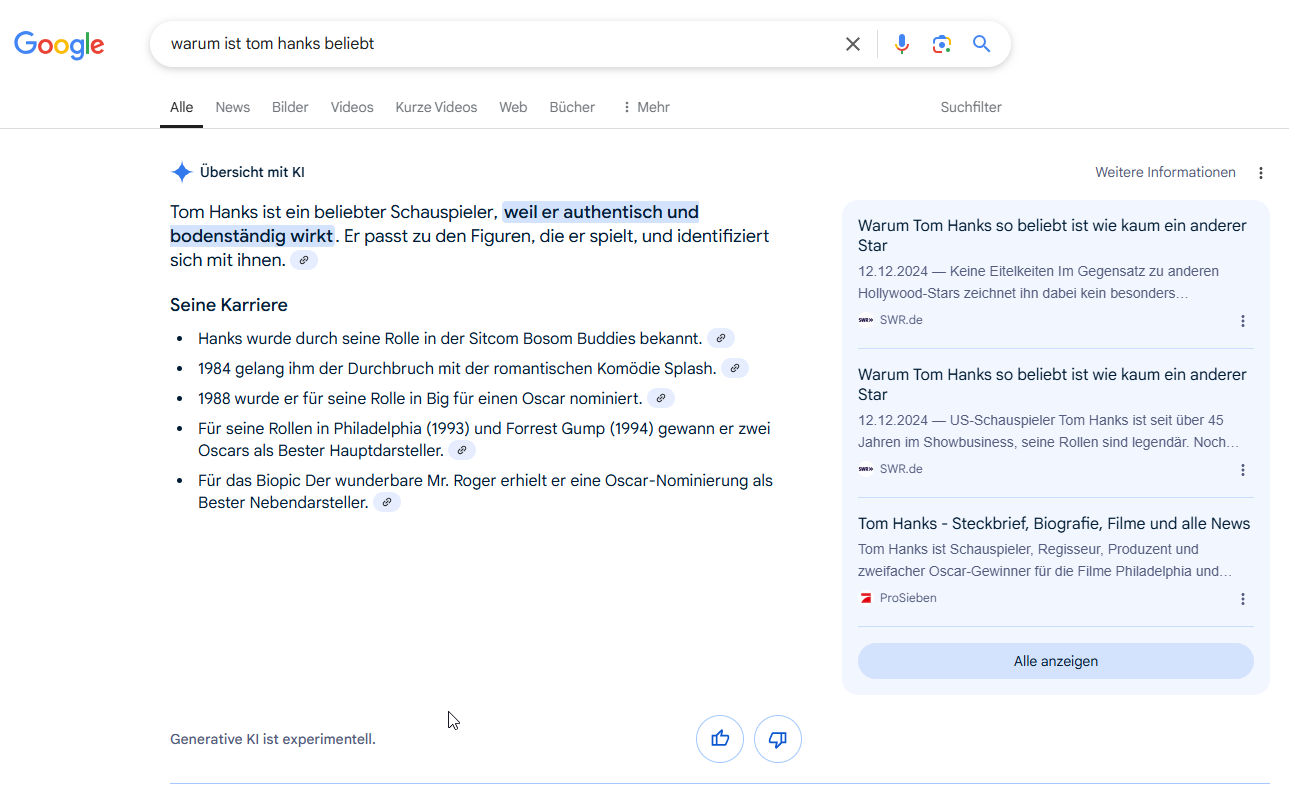Screen dimensions: 1289x798
Task: Click the magnifying glass search icon
Action: pos(982,44)
